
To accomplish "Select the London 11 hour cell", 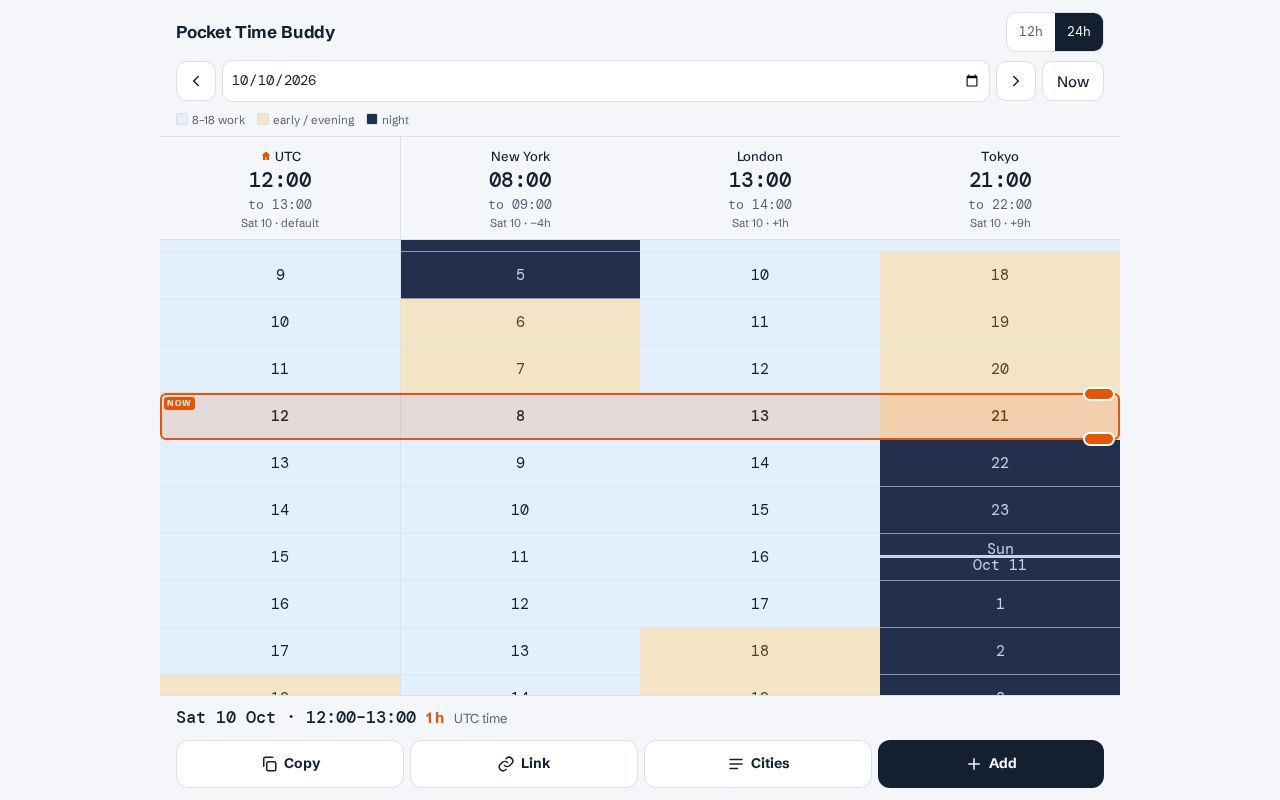I will click(760, 322).
